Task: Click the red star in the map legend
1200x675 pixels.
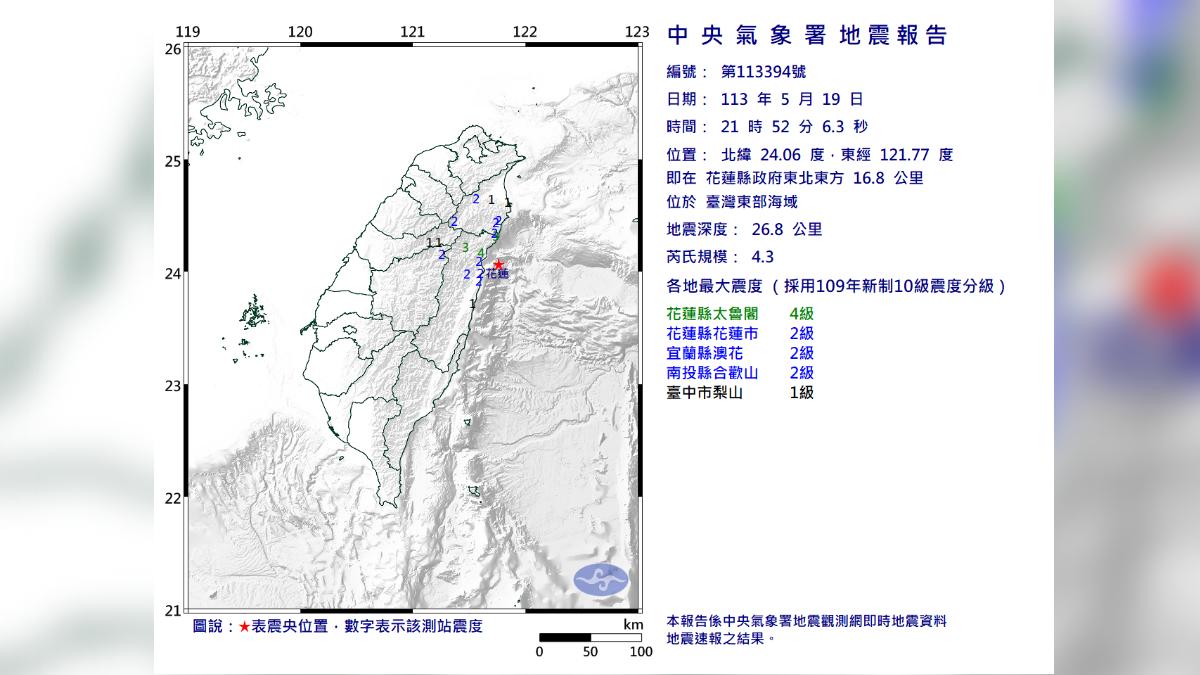Action: pos(245,626)
